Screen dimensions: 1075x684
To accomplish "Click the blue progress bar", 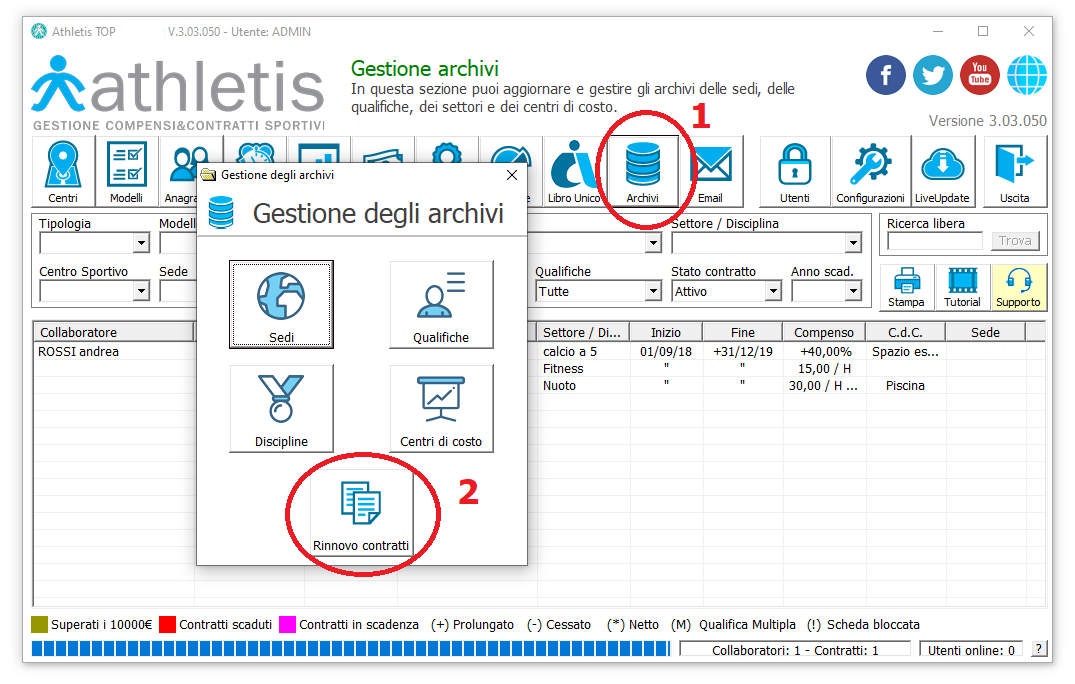I will point(350,648).
